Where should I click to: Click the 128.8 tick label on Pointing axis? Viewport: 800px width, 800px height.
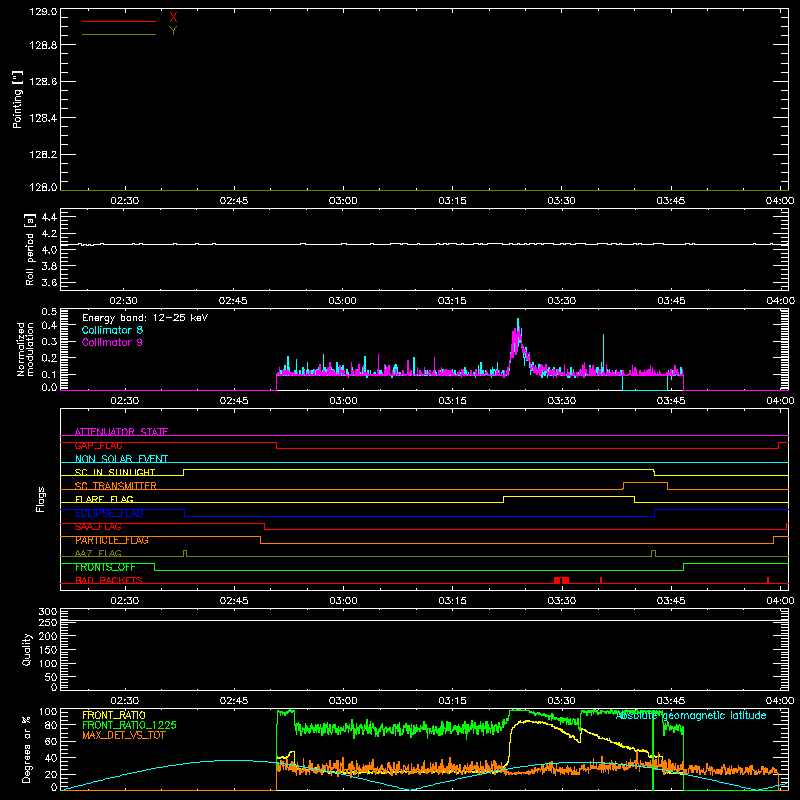[43, 45]
